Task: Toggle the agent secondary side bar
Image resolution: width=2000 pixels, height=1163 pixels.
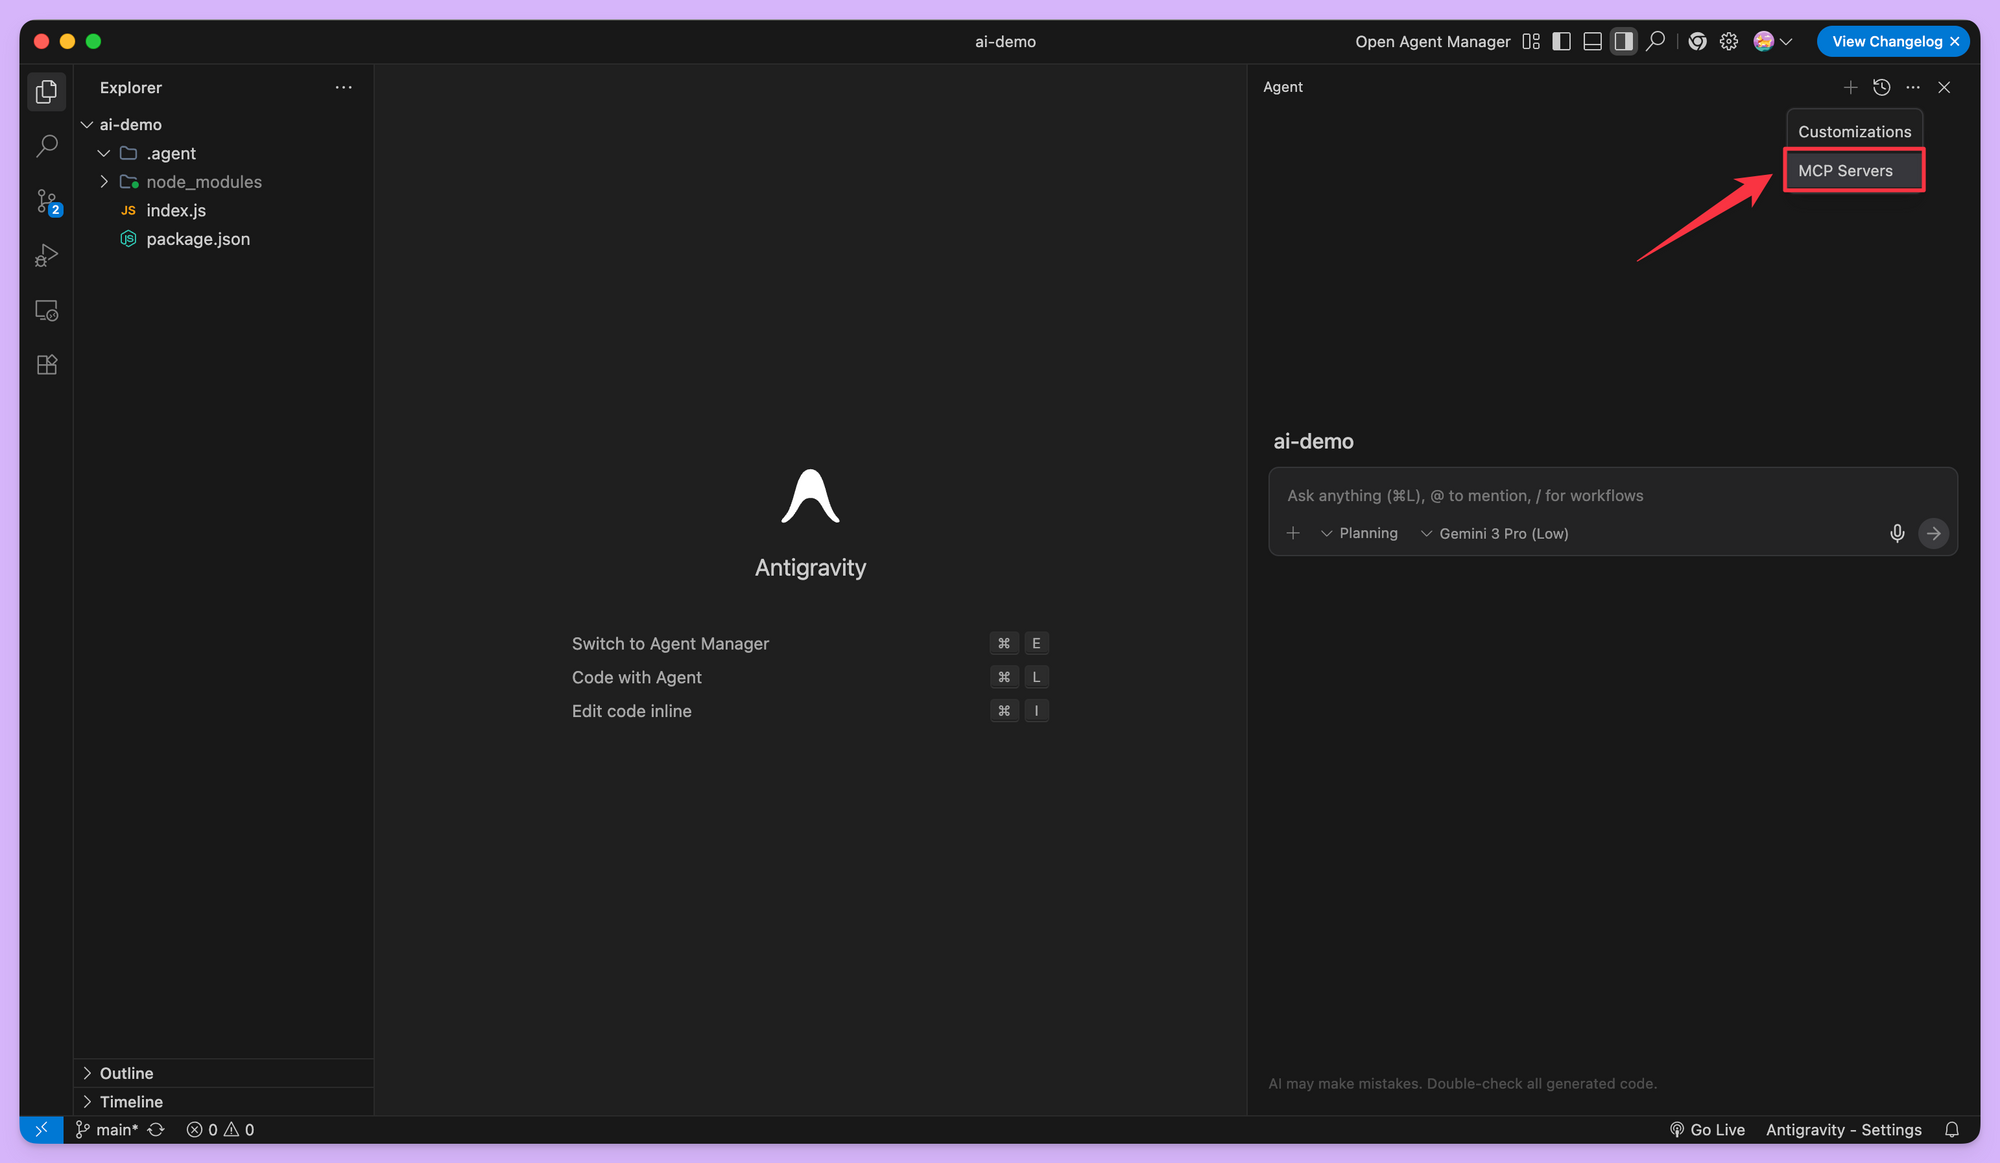Action: click(x=1623, y=41)
